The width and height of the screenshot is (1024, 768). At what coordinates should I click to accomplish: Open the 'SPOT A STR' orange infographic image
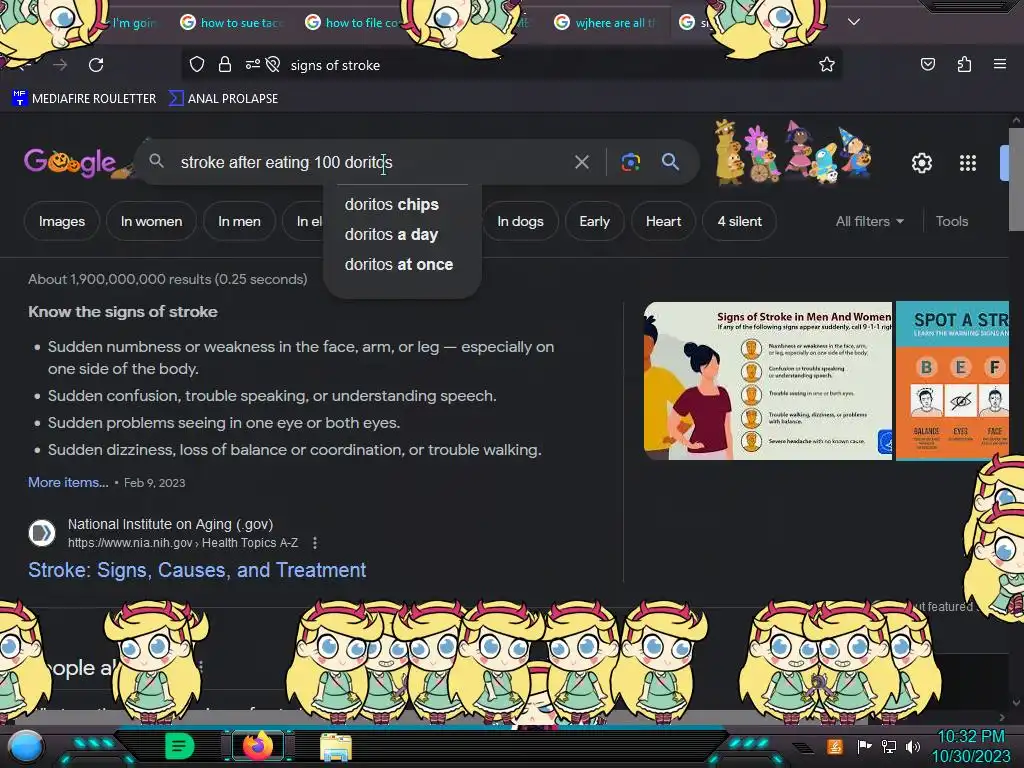(952, 381)
